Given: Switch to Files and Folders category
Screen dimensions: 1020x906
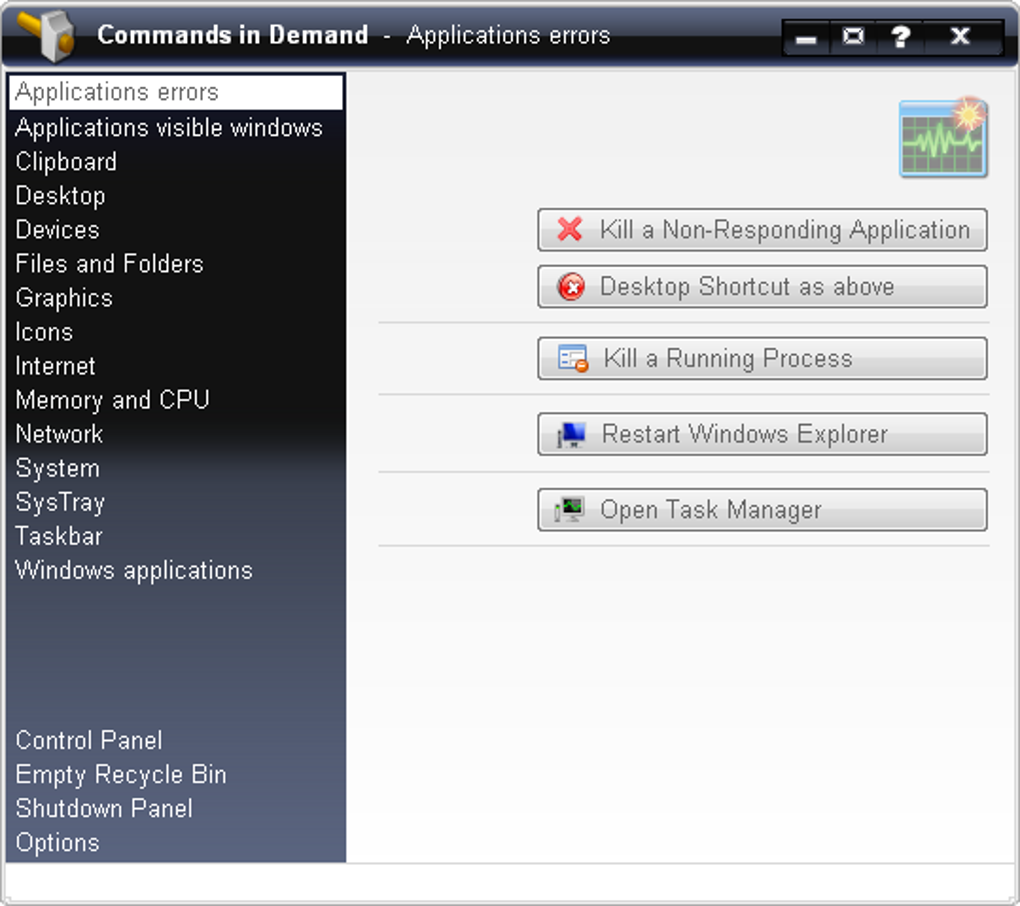Looking at the screenshot, I should pyautogui.click(x=109, y=264).
